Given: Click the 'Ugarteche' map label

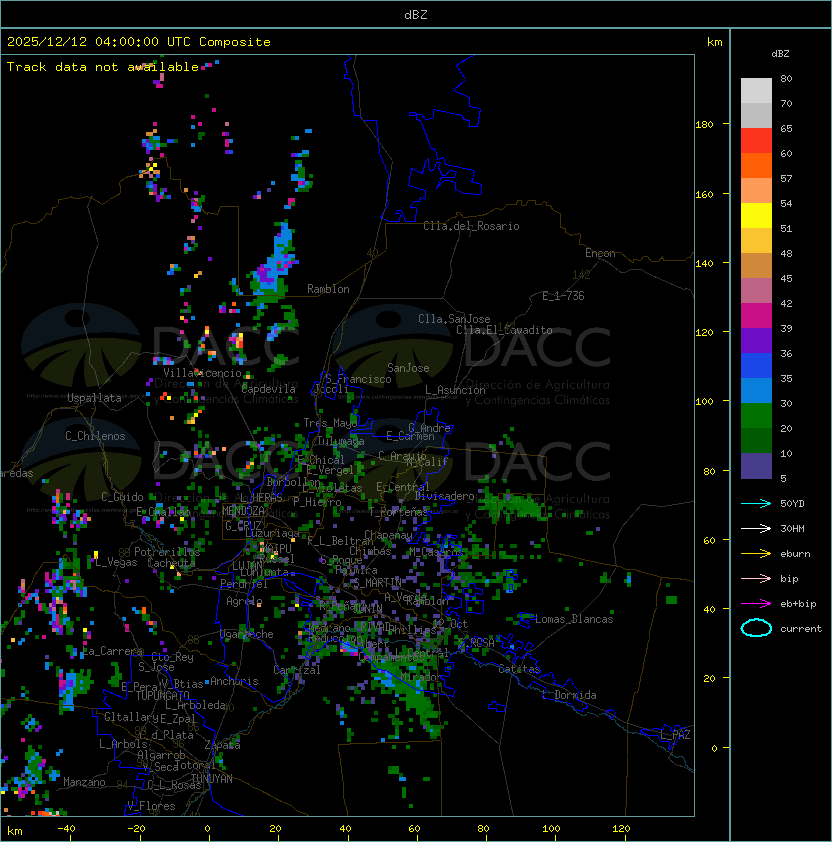Looking at the screenshot, I should tap(247, 634).
